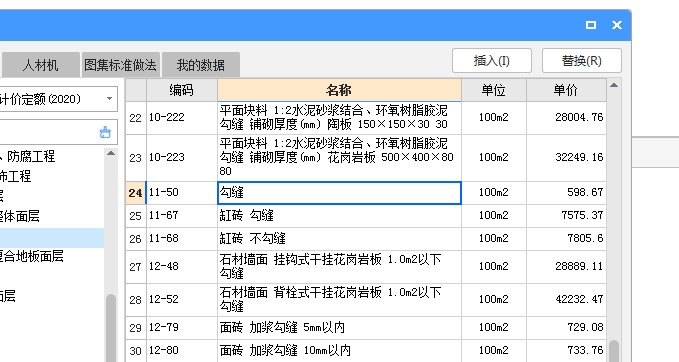Click price cell 28004.76
Image resolution: width=679 pixels, height=362 pixels.
pos(566,118)
